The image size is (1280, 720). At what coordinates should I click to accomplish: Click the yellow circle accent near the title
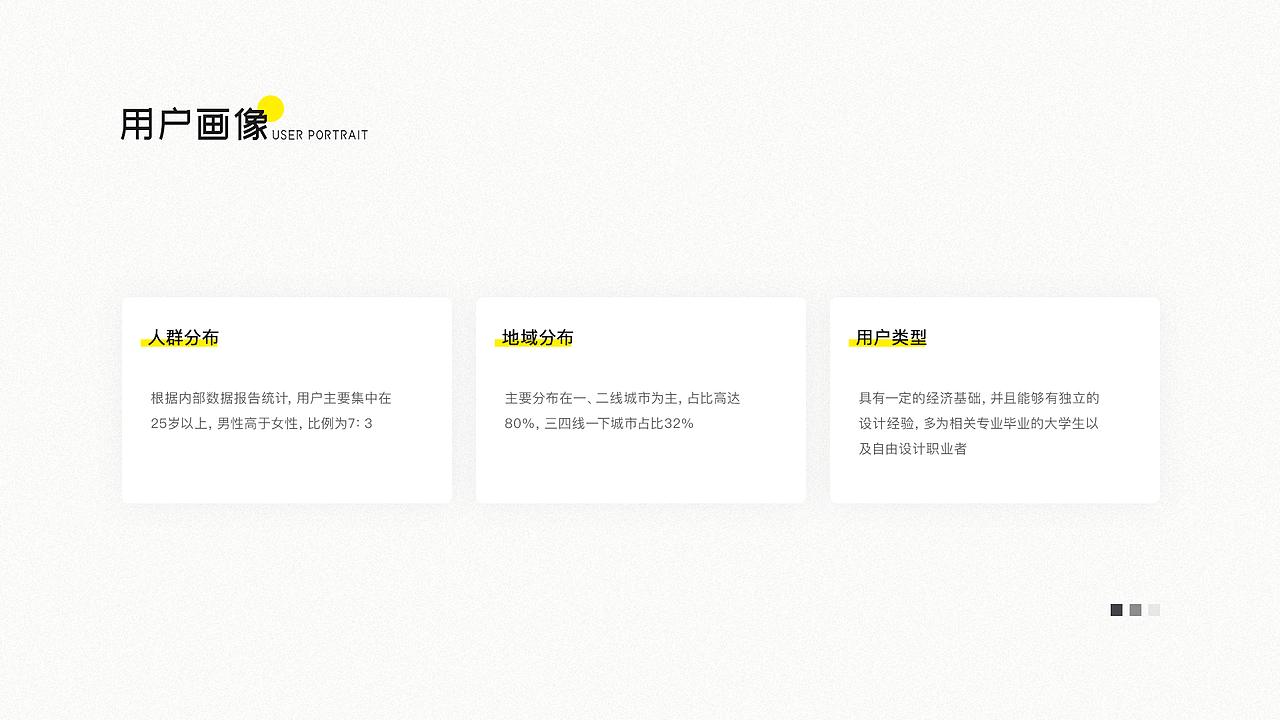[x=271, y=106]
